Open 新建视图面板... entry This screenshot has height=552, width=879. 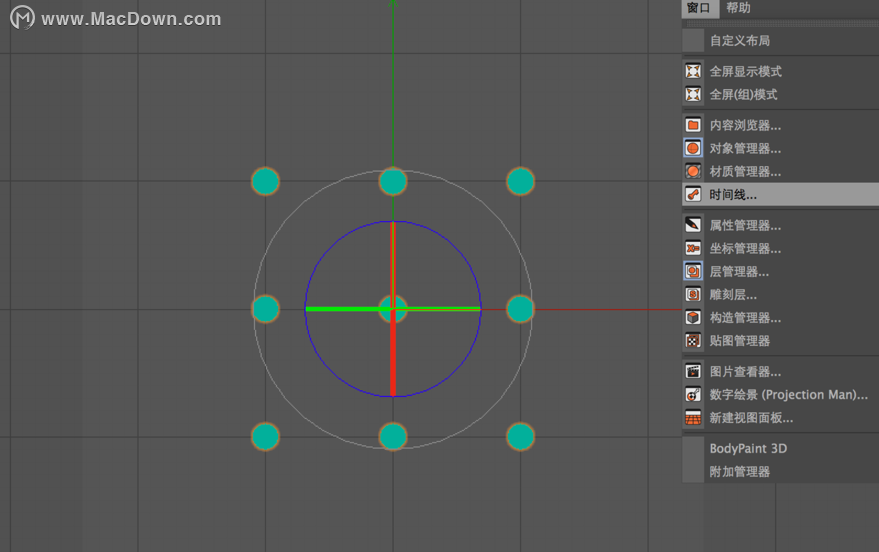(751, 418)
